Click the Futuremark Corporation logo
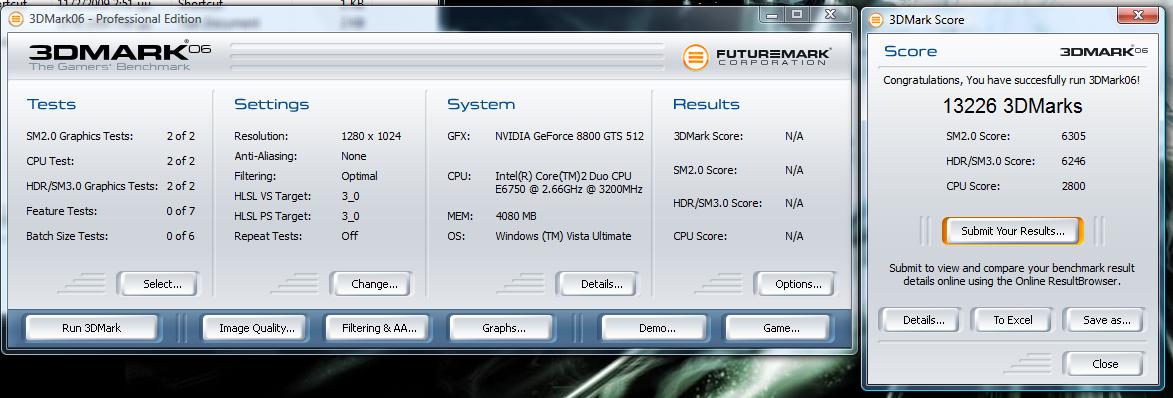Screen dimensions: 1173x398 click(756, 57)
